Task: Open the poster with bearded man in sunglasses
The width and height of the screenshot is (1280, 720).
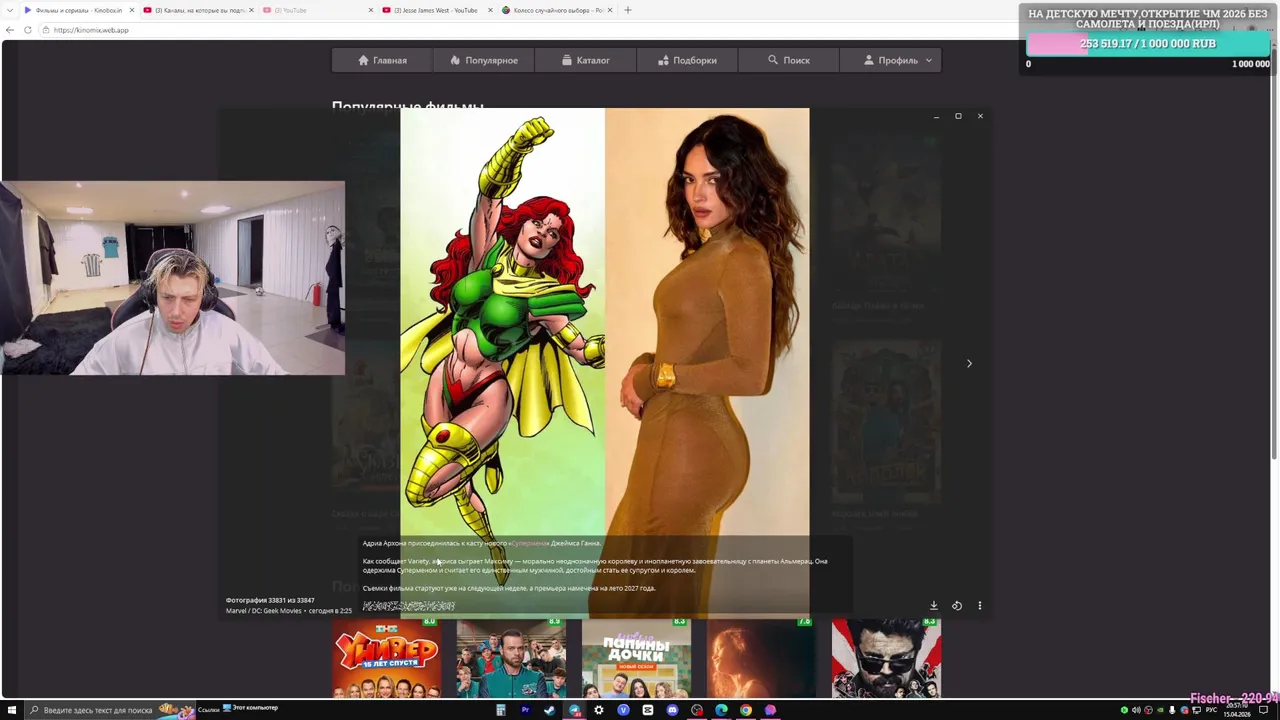Action: (x=886, y=658)
